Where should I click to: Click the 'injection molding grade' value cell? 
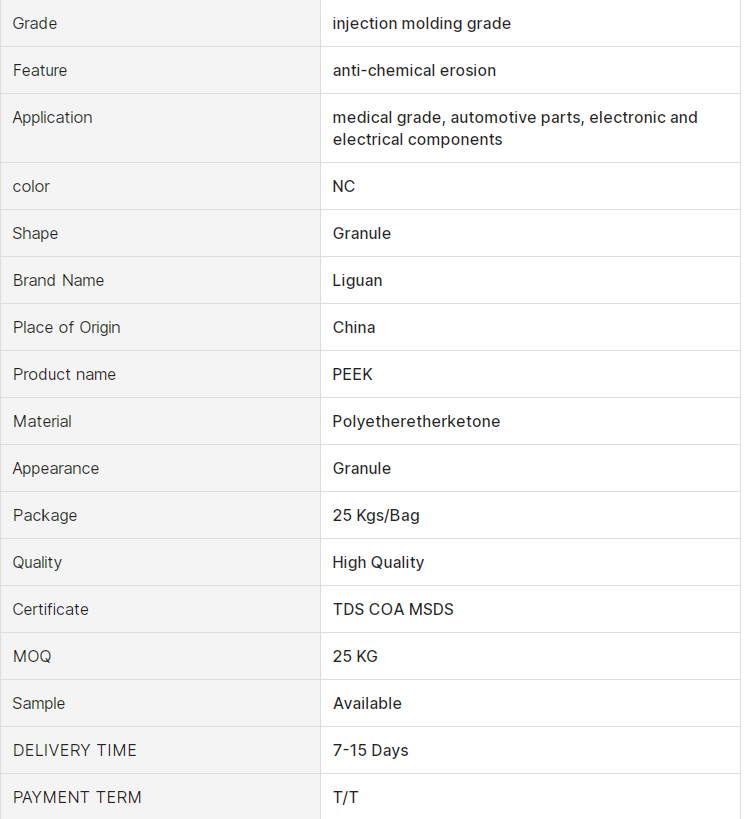tap(421, 23)
